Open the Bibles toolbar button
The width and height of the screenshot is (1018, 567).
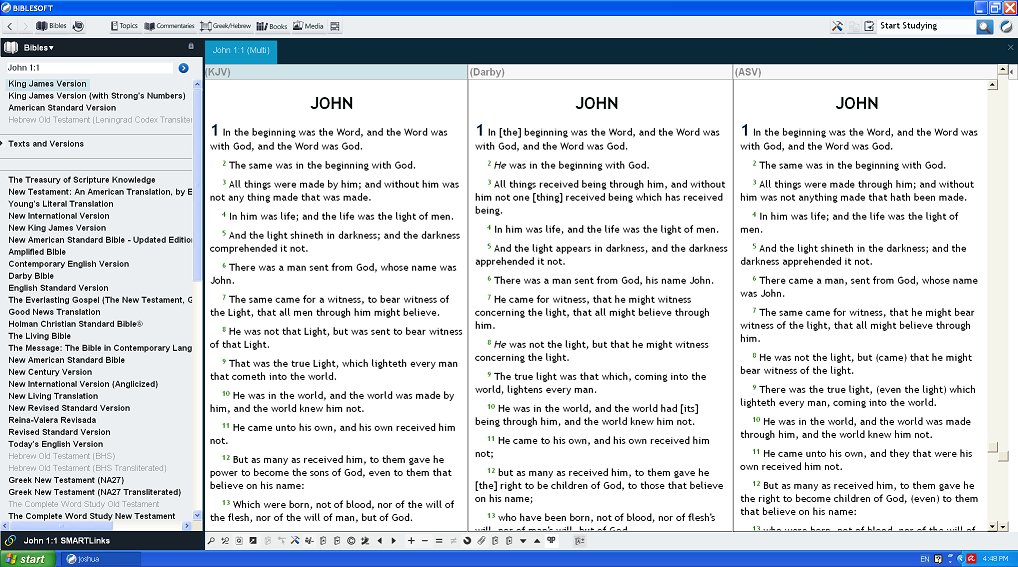click(51, 26)
